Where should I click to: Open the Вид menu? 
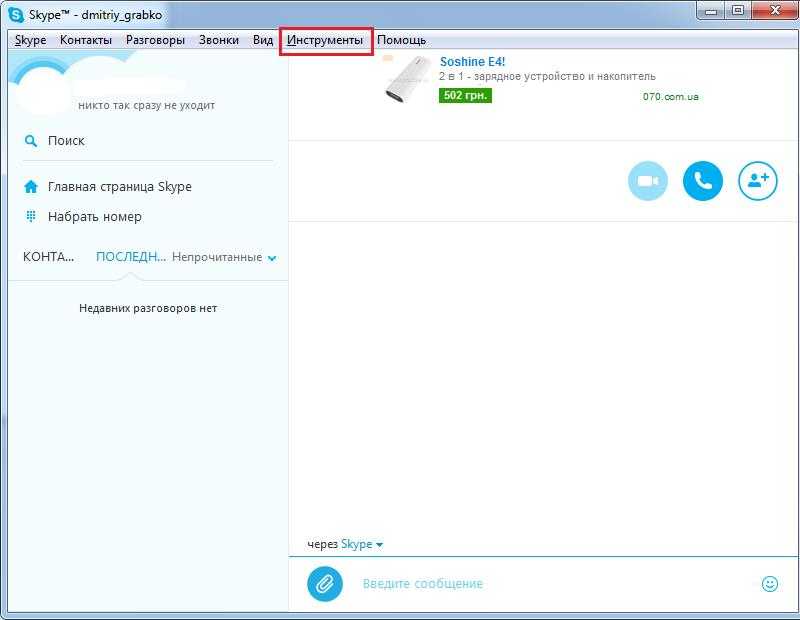tap(263, 40)
